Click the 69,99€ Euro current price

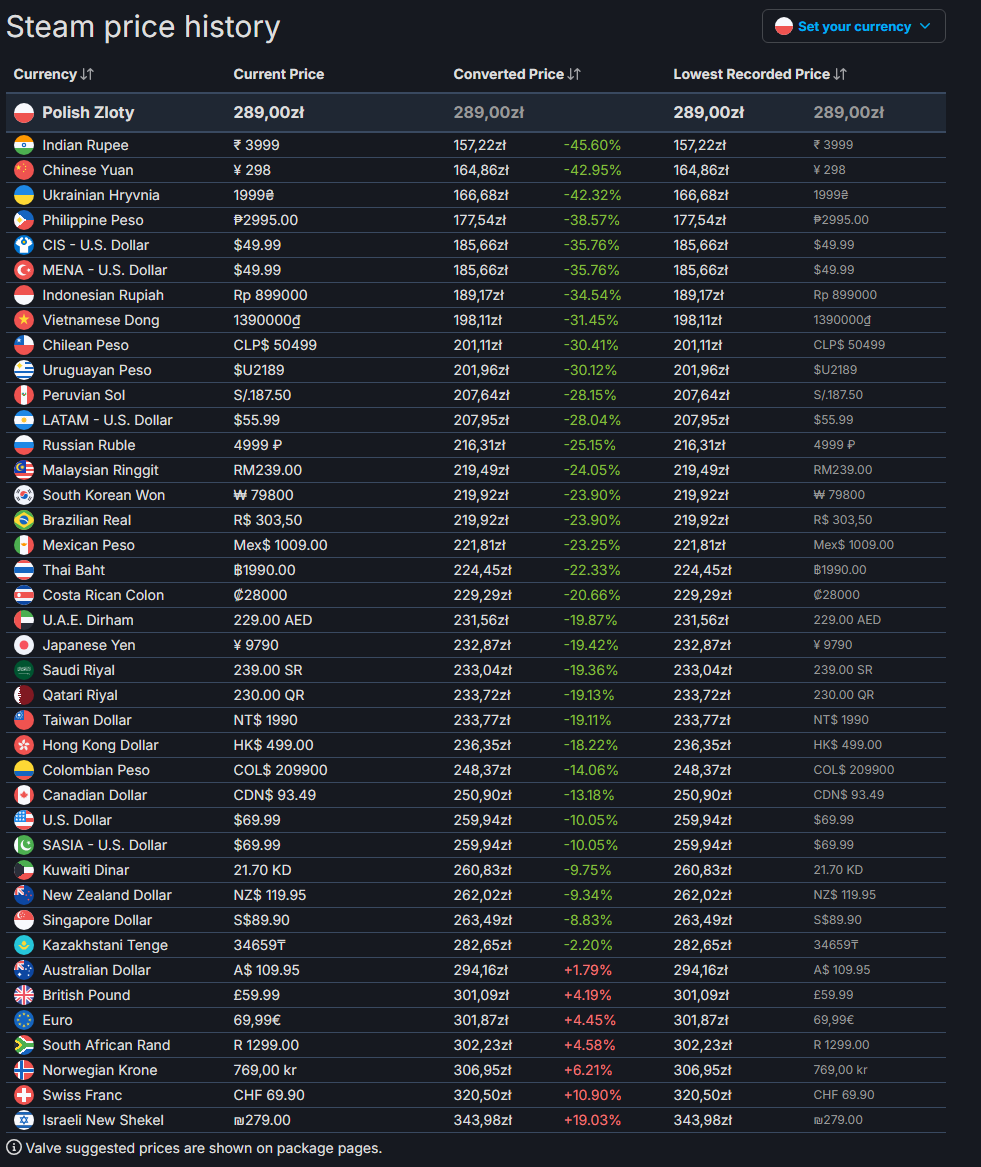(x=257, y=1020)
